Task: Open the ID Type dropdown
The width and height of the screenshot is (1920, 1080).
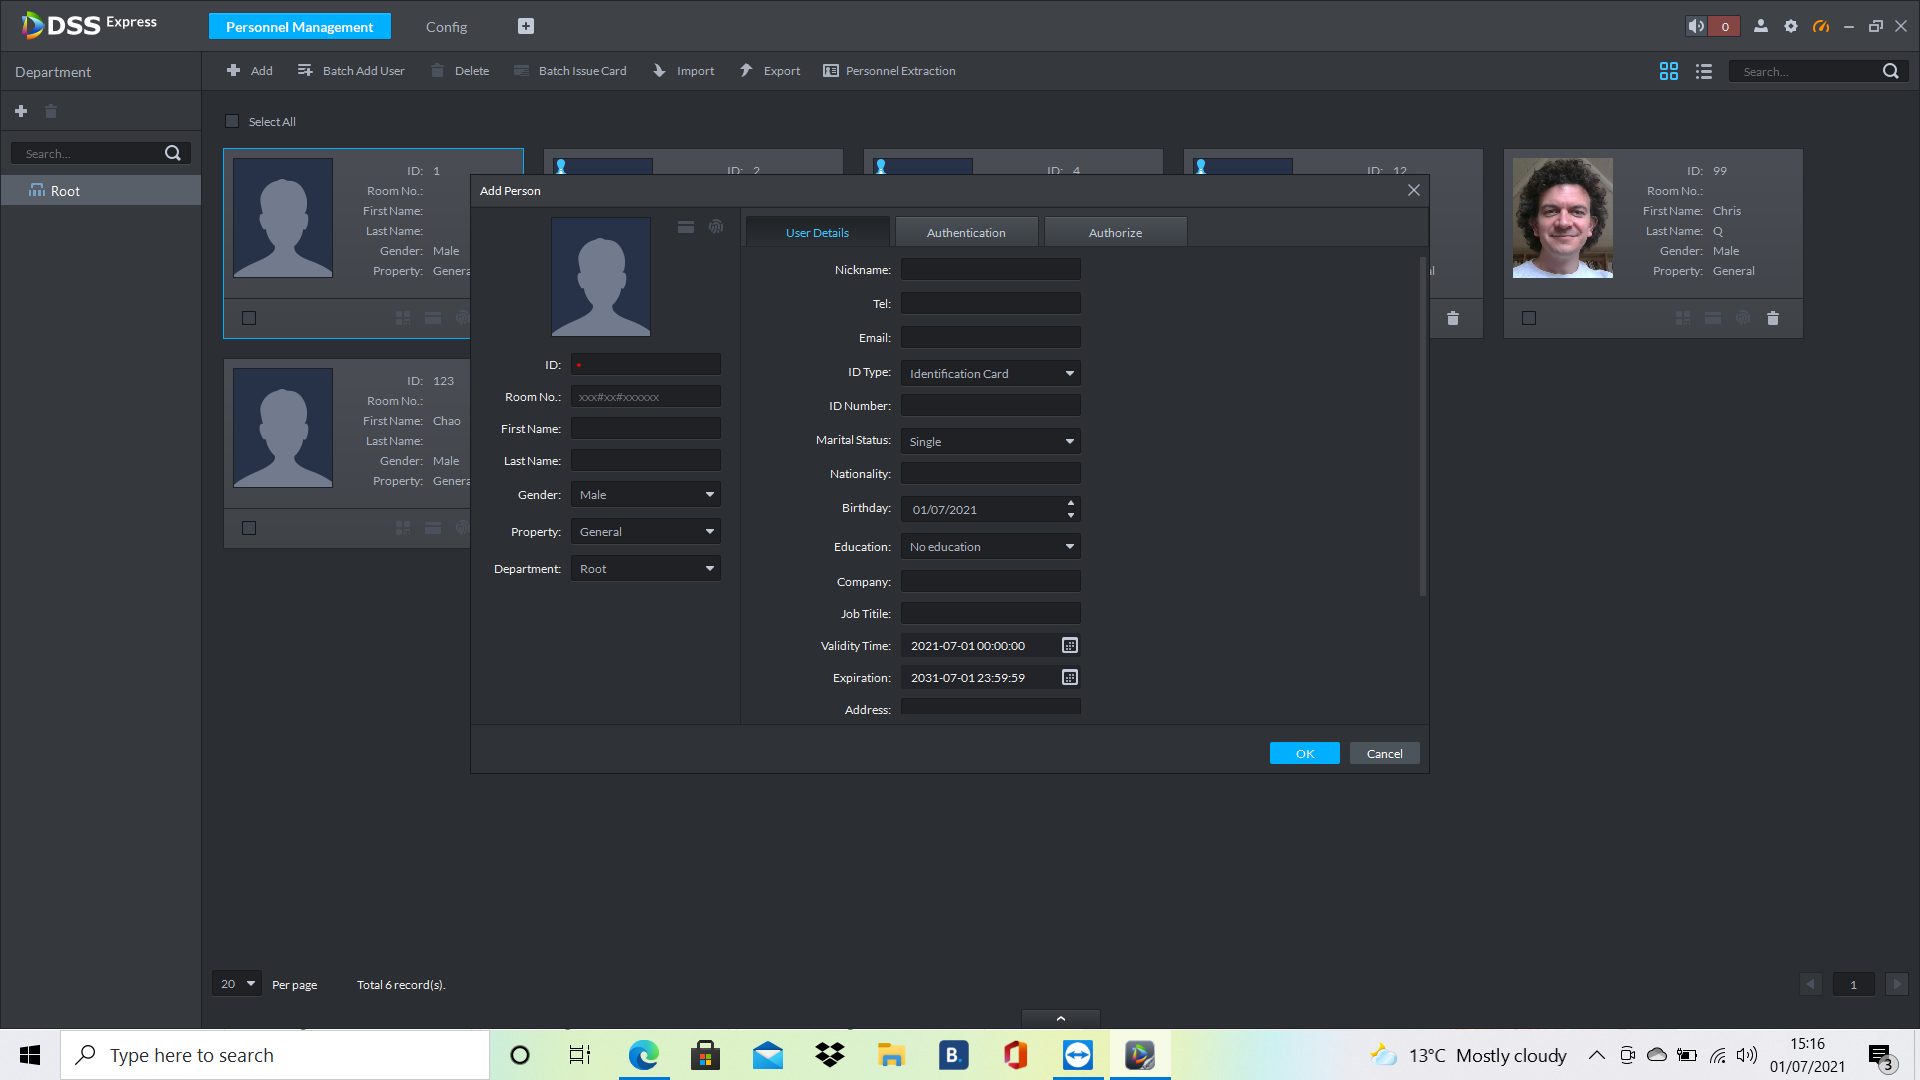Action: 990,373
